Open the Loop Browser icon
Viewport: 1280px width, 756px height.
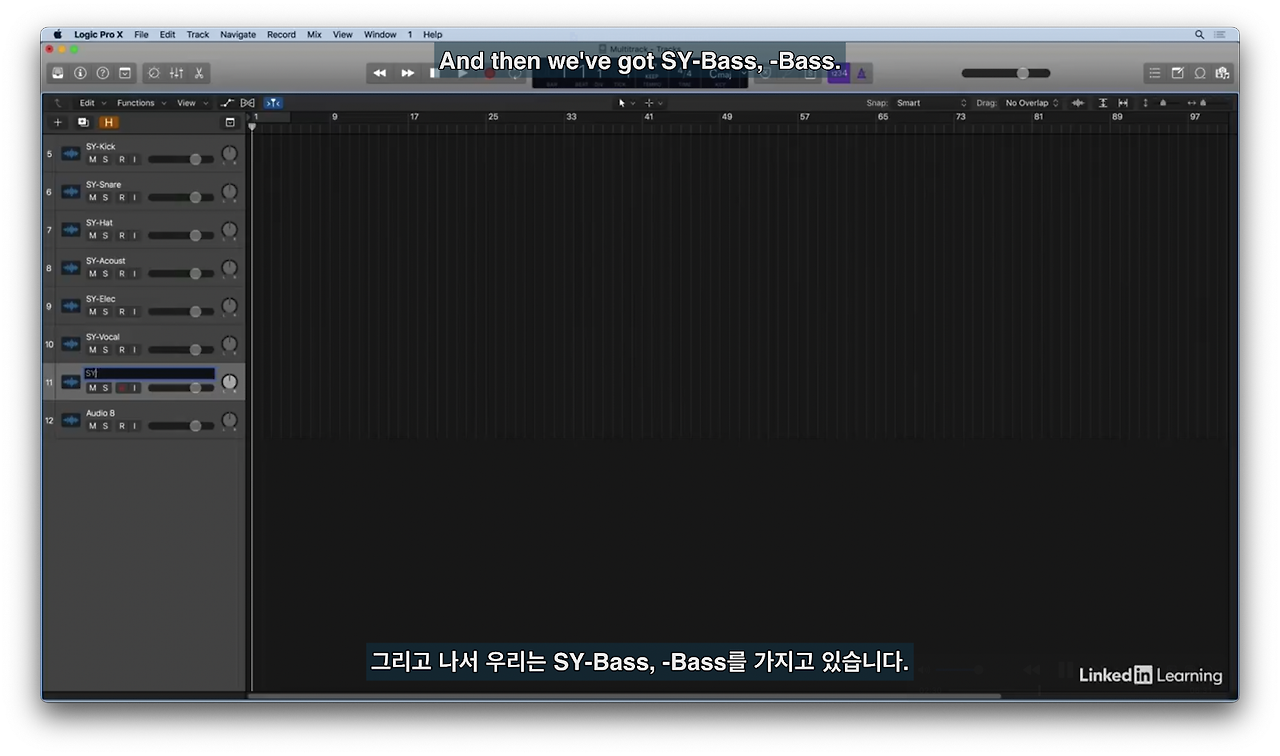click(x=1200, y=73)
